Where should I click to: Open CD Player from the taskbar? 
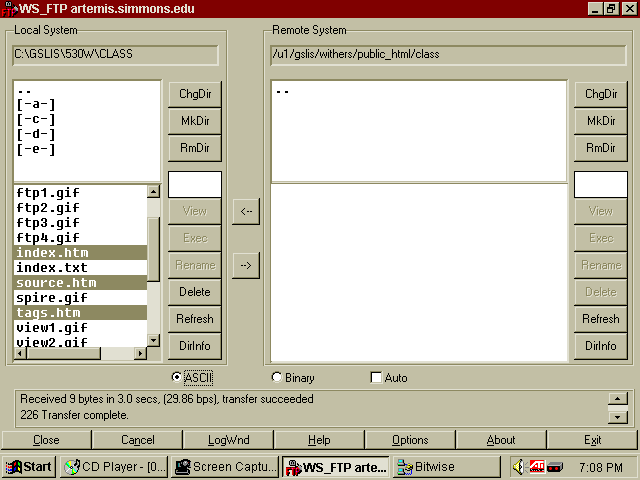pyautogui.click(x=112, y=467)
